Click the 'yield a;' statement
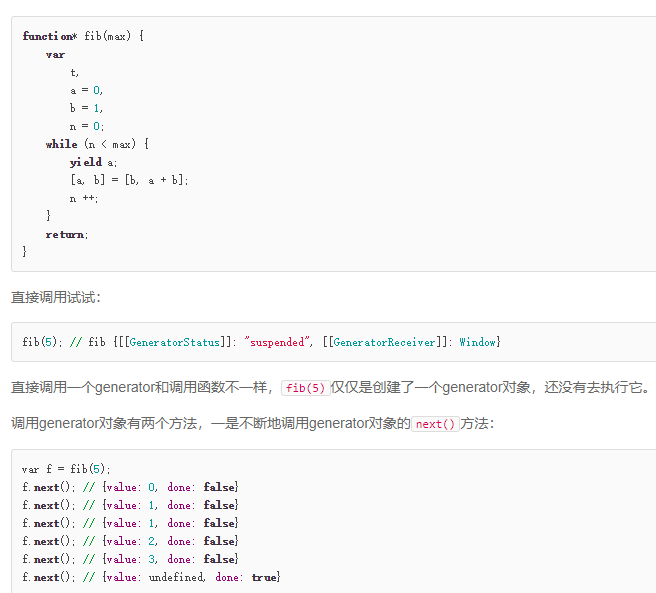 (x=93, y=162)
